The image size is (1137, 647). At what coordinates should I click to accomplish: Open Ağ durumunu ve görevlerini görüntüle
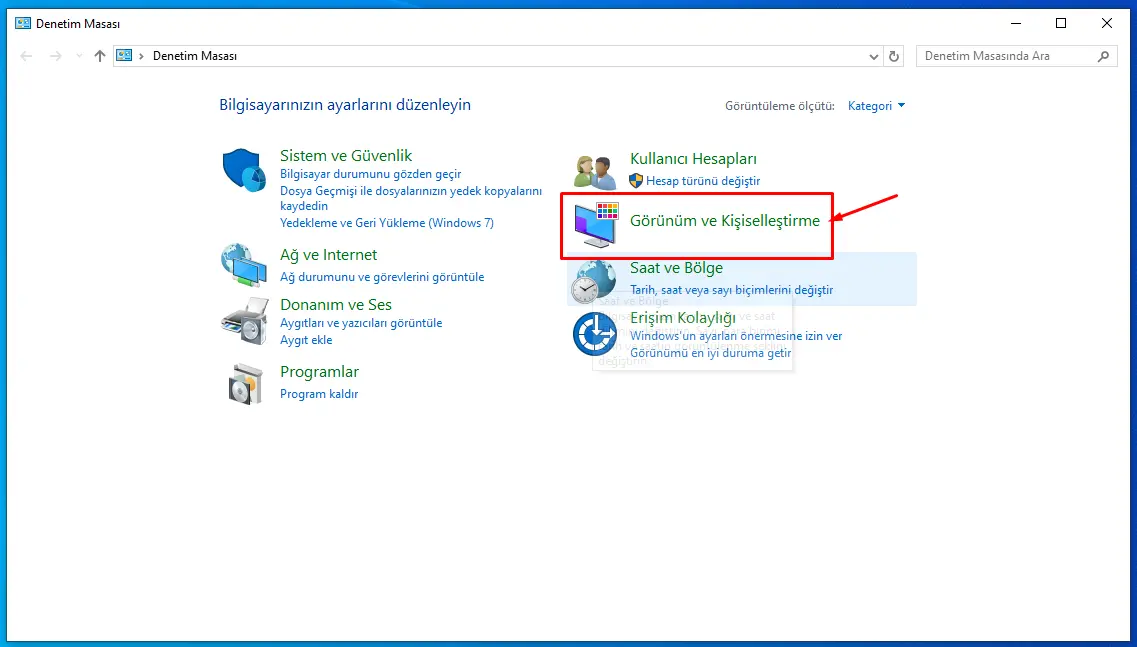coord(382,277)
